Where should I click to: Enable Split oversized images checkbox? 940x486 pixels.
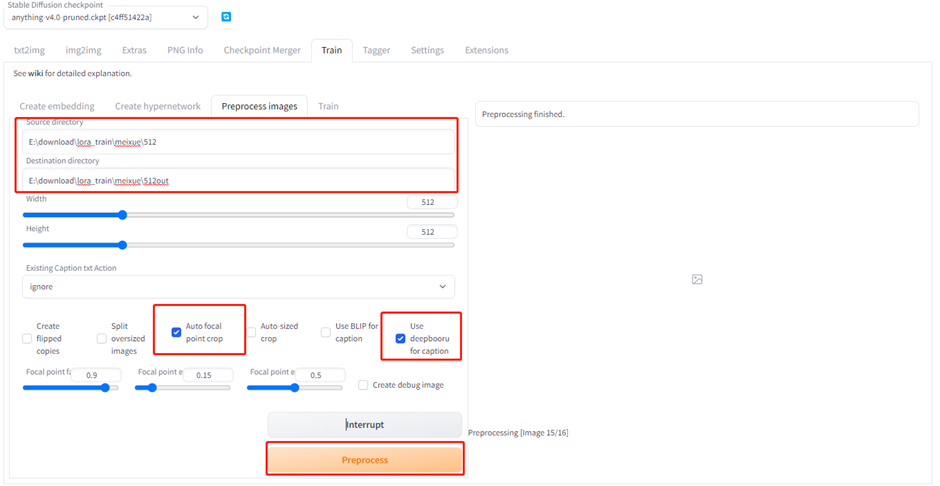click(102, 339)
